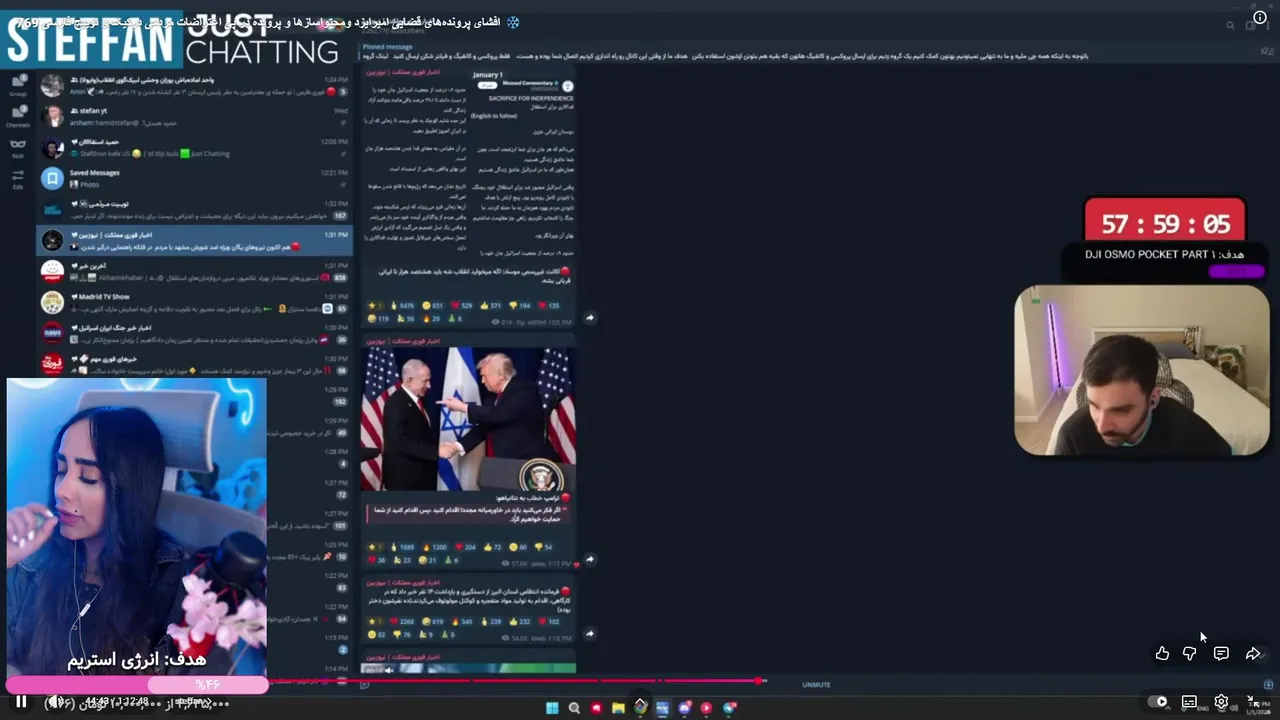Screen dimensions: 1280x720
Task: Open comments via speech bubble icon
Action: click(1221, 653)
